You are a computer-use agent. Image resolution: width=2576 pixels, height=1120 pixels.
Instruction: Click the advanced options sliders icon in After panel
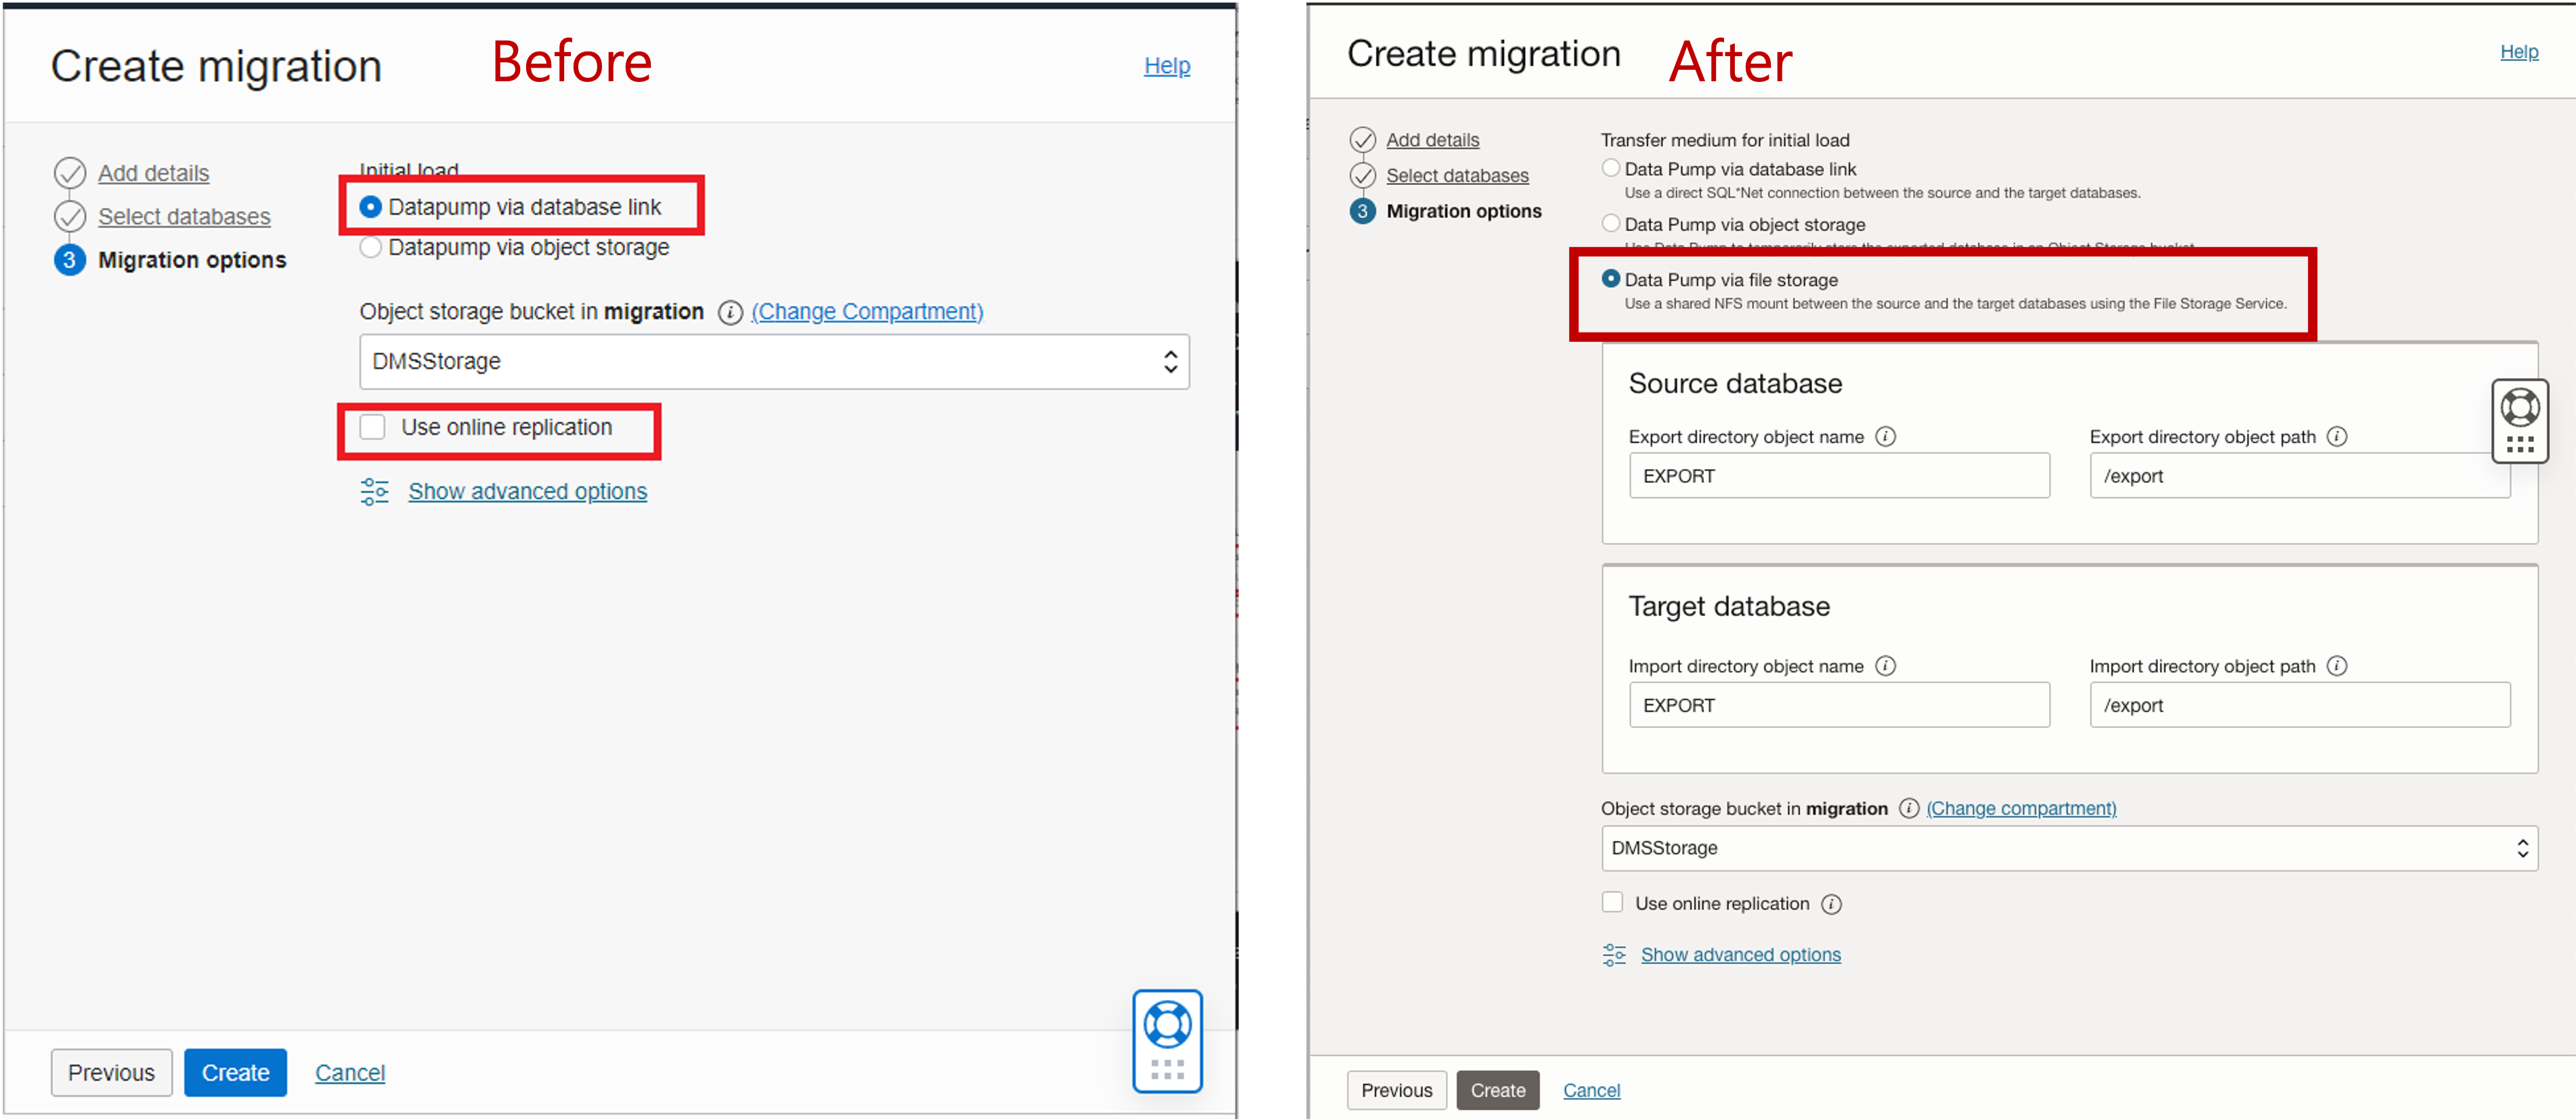(1613, 954)
